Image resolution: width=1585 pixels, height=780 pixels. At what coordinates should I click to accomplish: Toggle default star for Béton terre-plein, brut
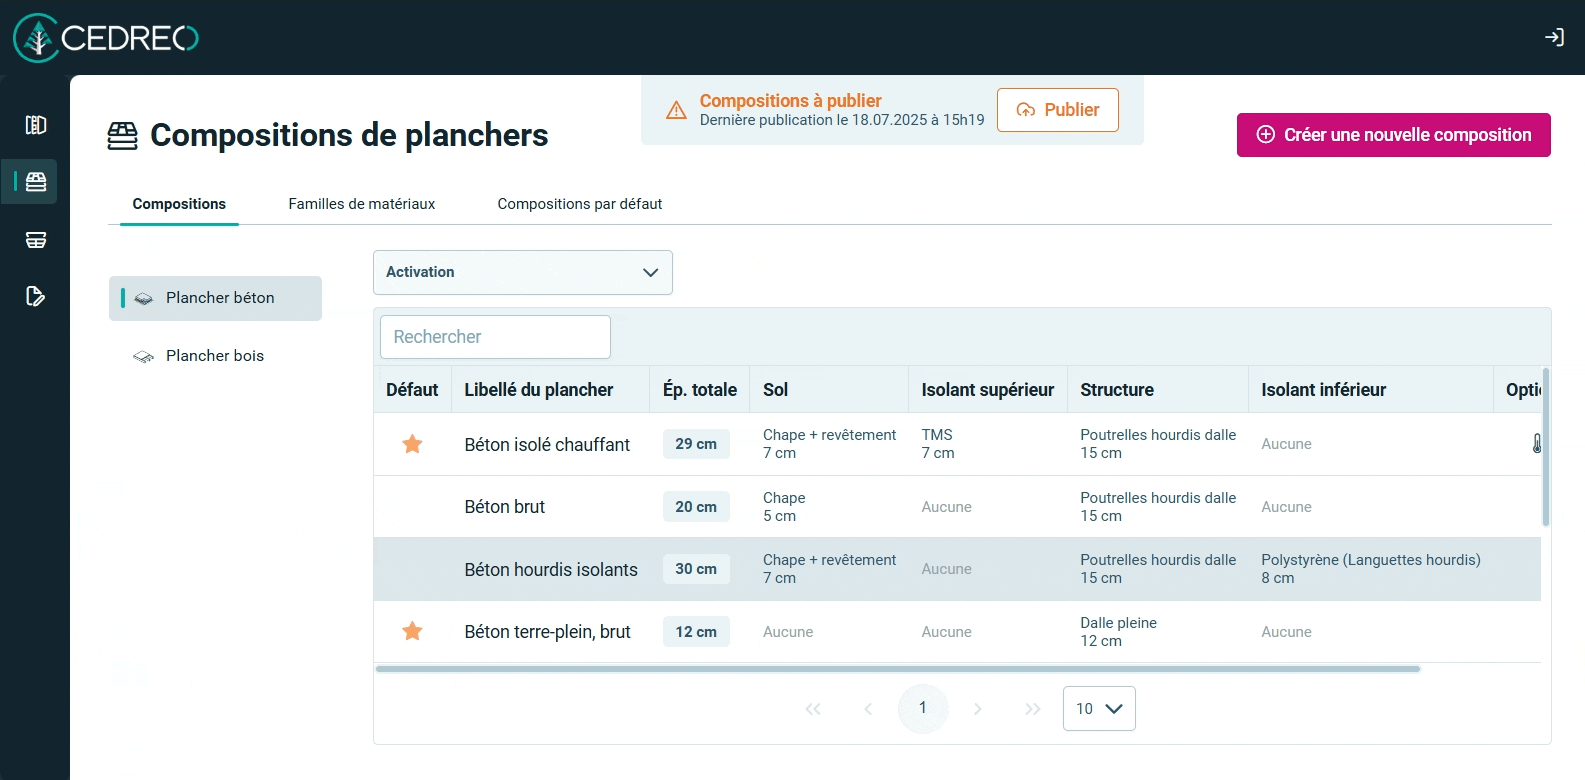412,631
